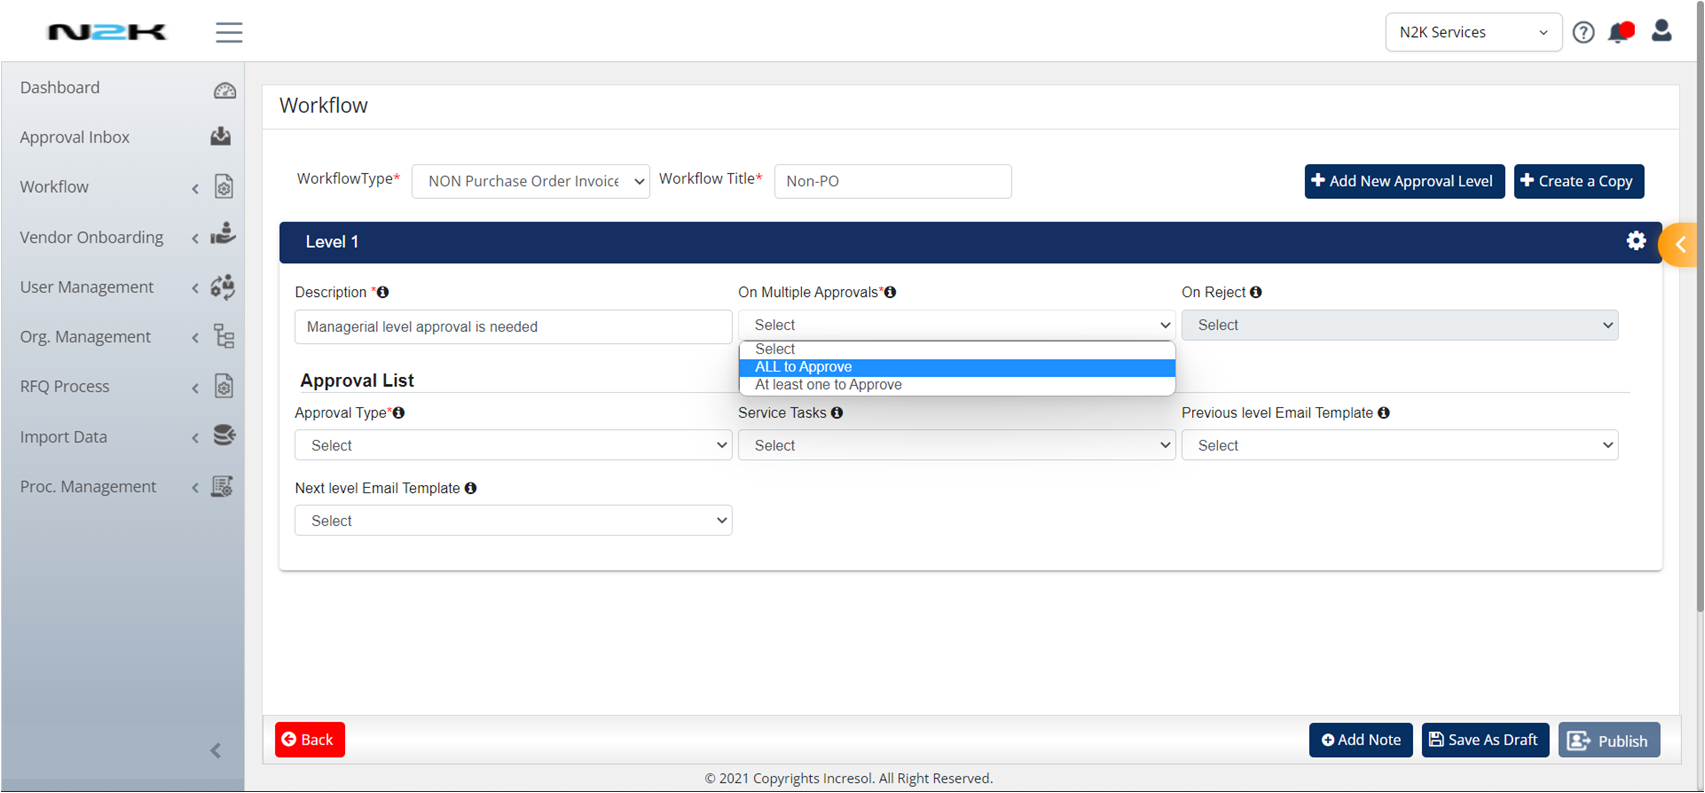Click the On Multiple Approvals info icon
The image size is (1705, 793).
click(890, 292)
